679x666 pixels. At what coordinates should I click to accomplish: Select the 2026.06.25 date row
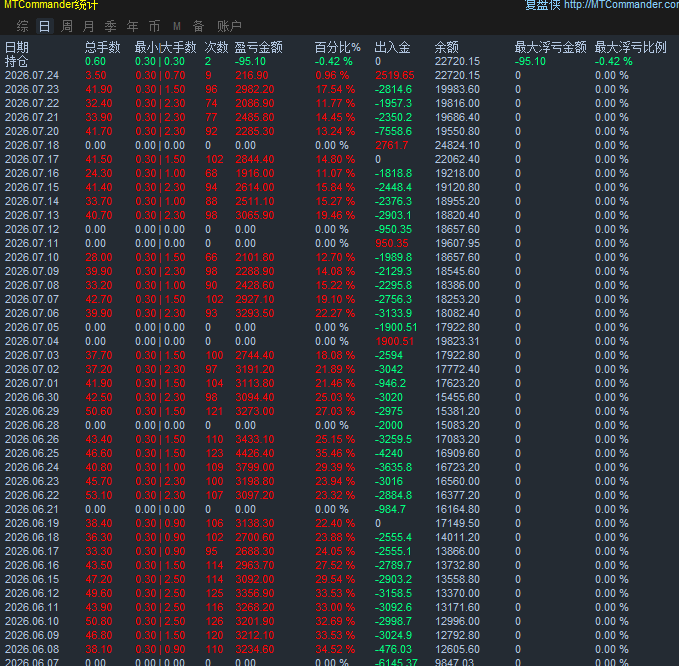[x=340, y=453]
